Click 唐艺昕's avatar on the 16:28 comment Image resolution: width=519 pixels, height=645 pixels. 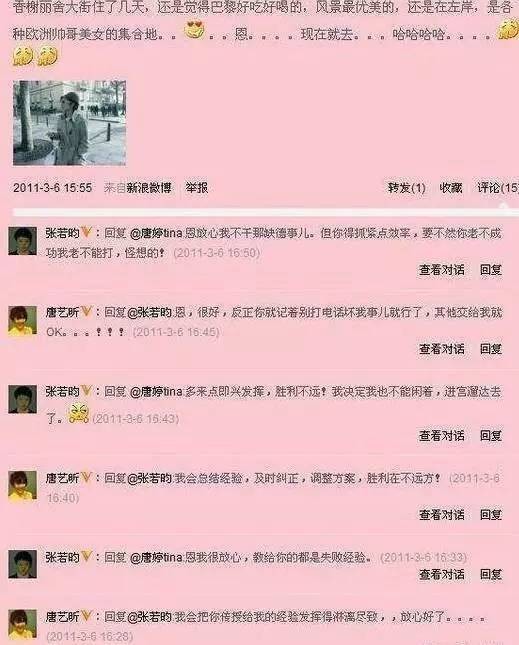[23, 624]
